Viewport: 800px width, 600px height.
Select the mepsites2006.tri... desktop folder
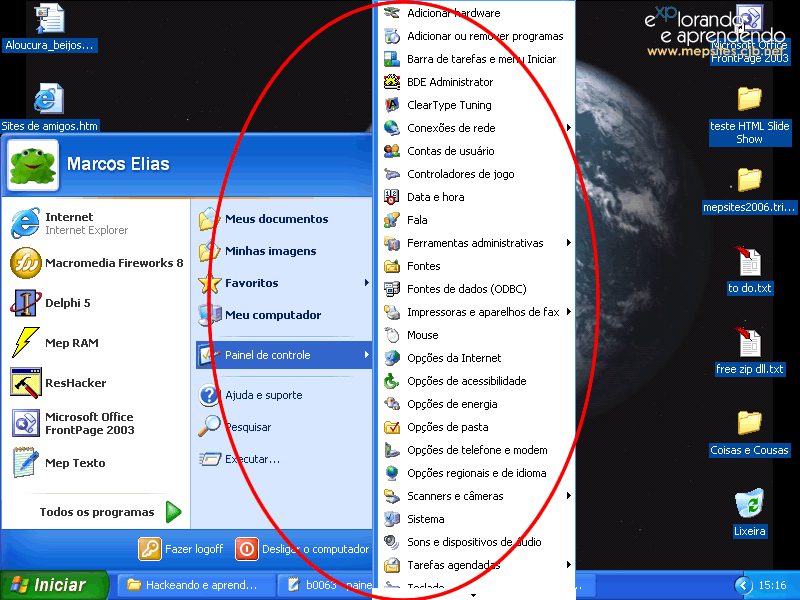pos(749,190)
